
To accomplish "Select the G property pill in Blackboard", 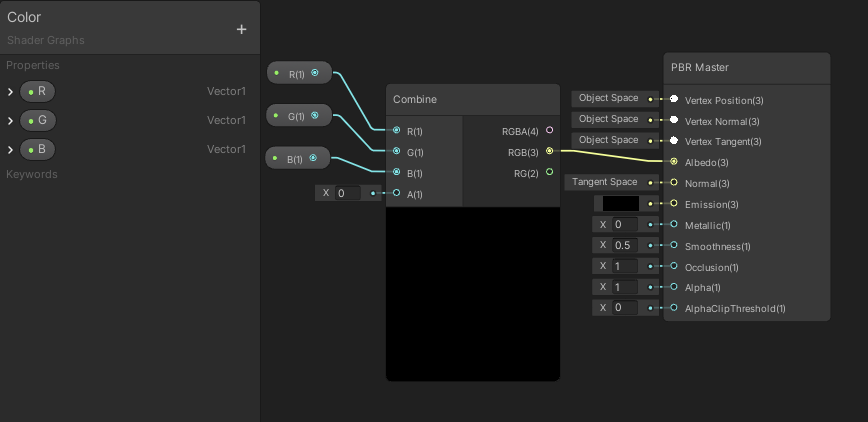I will click(38, 120).
